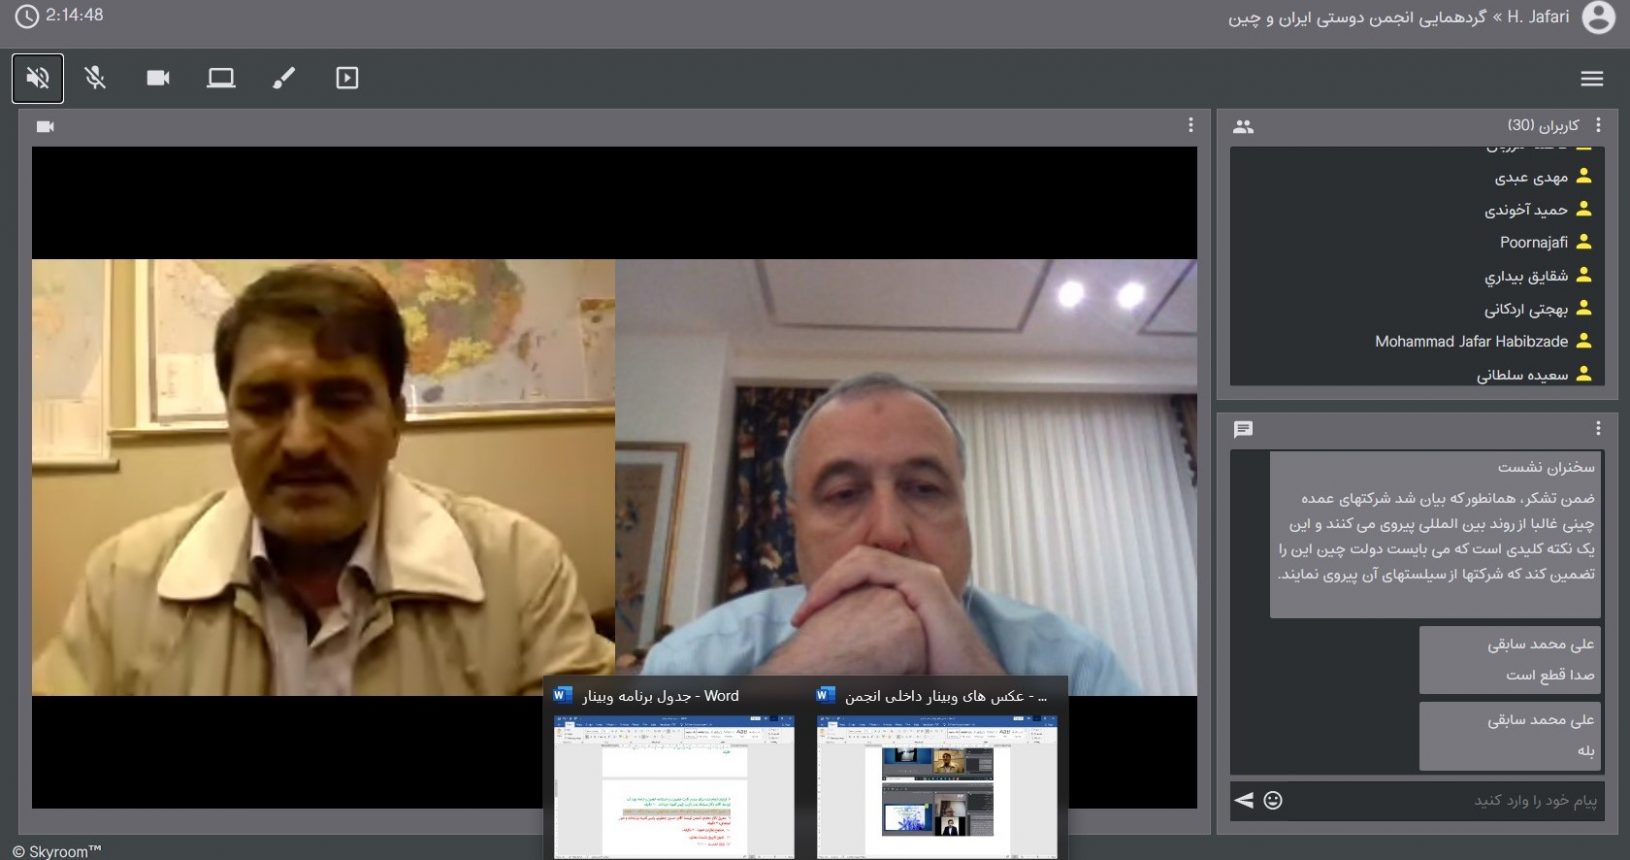Click chat message صدا قطع است
The image size is (1630, 860).
[1511, 660]
